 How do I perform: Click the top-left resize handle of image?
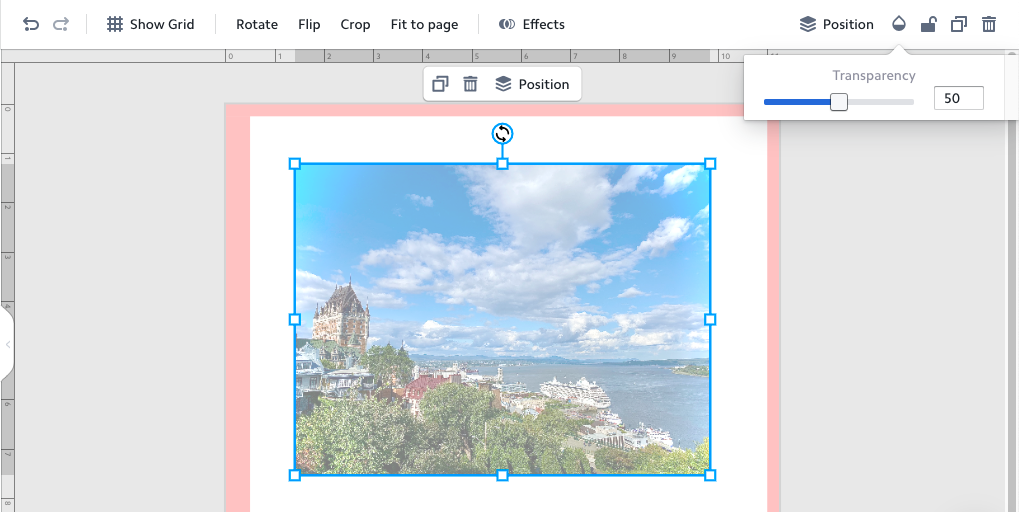tap(294, 164)
